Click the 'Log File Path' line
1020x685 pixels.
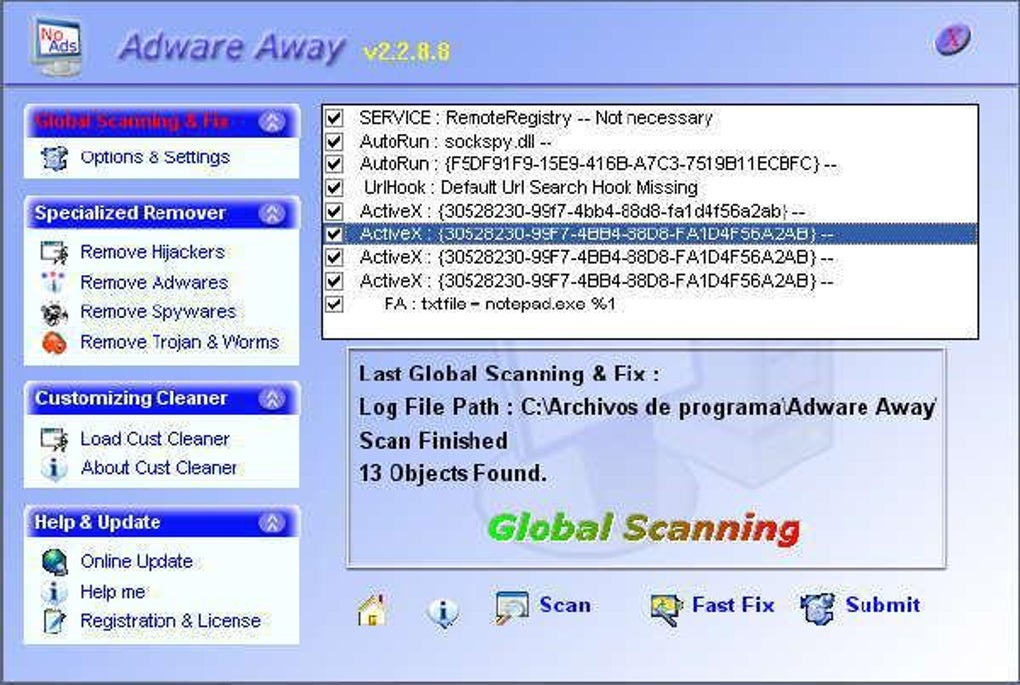647,407
